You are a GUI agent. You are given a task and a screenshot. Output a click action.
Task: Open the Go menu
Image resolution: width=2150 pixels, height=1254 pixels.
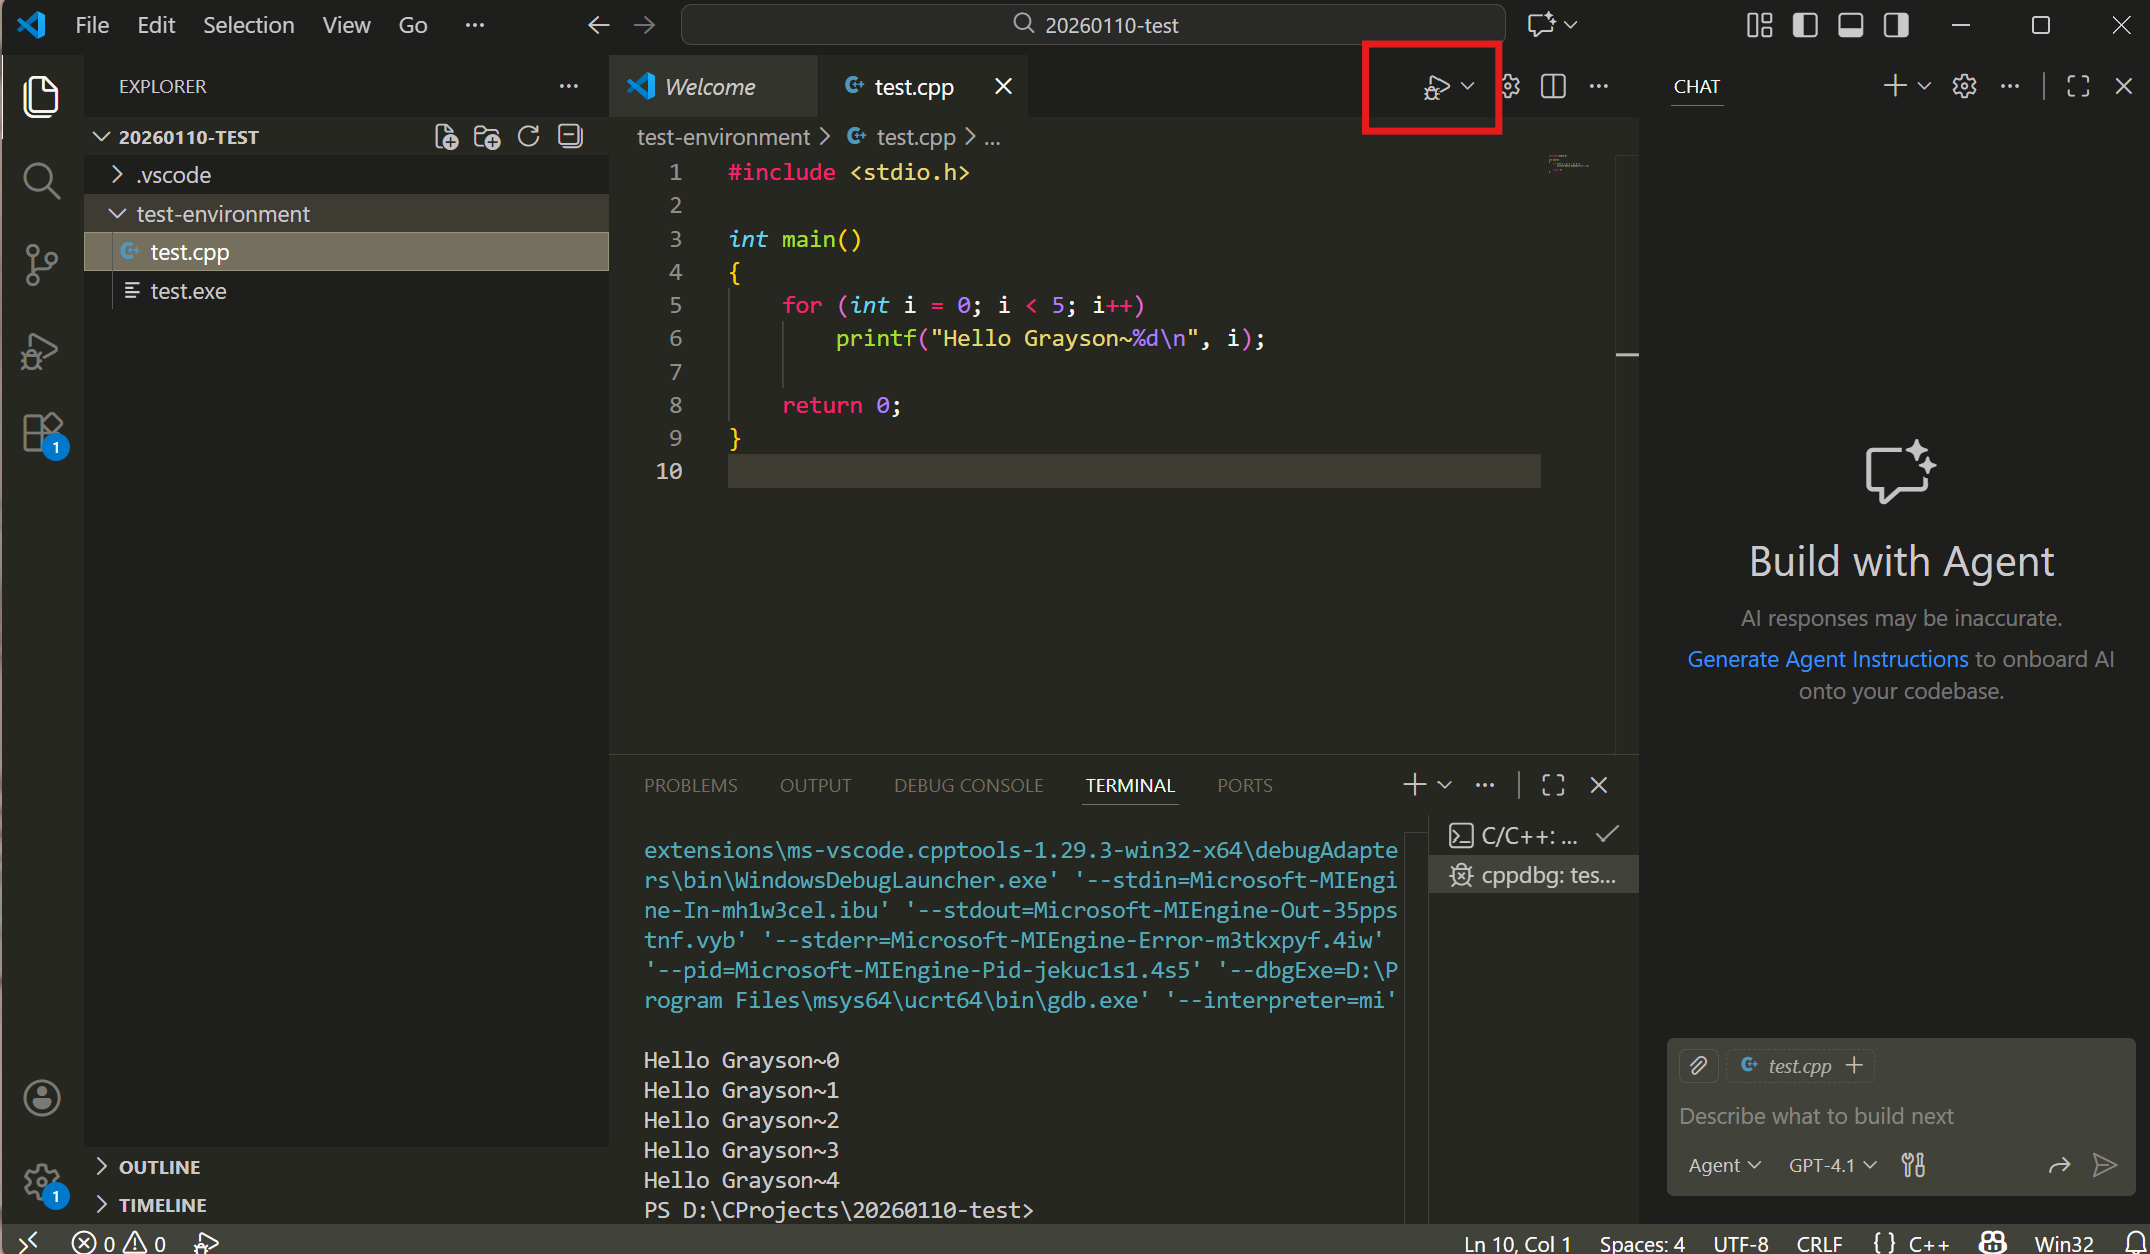tap(413, 25)
